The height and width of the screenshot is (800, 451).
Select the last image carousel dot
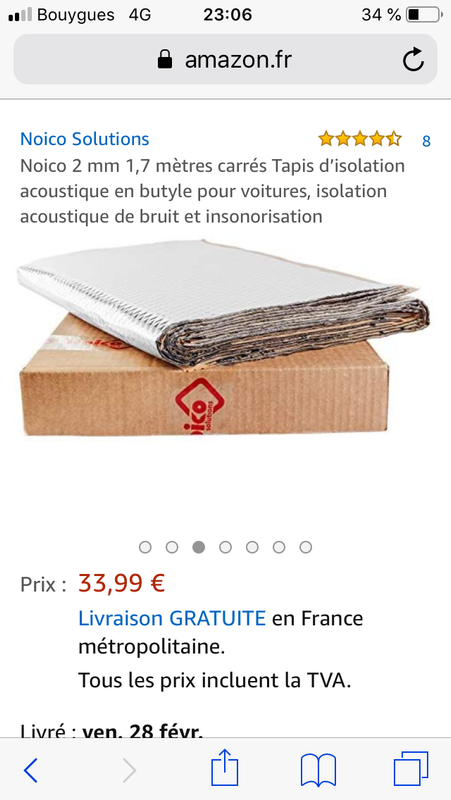306,547
